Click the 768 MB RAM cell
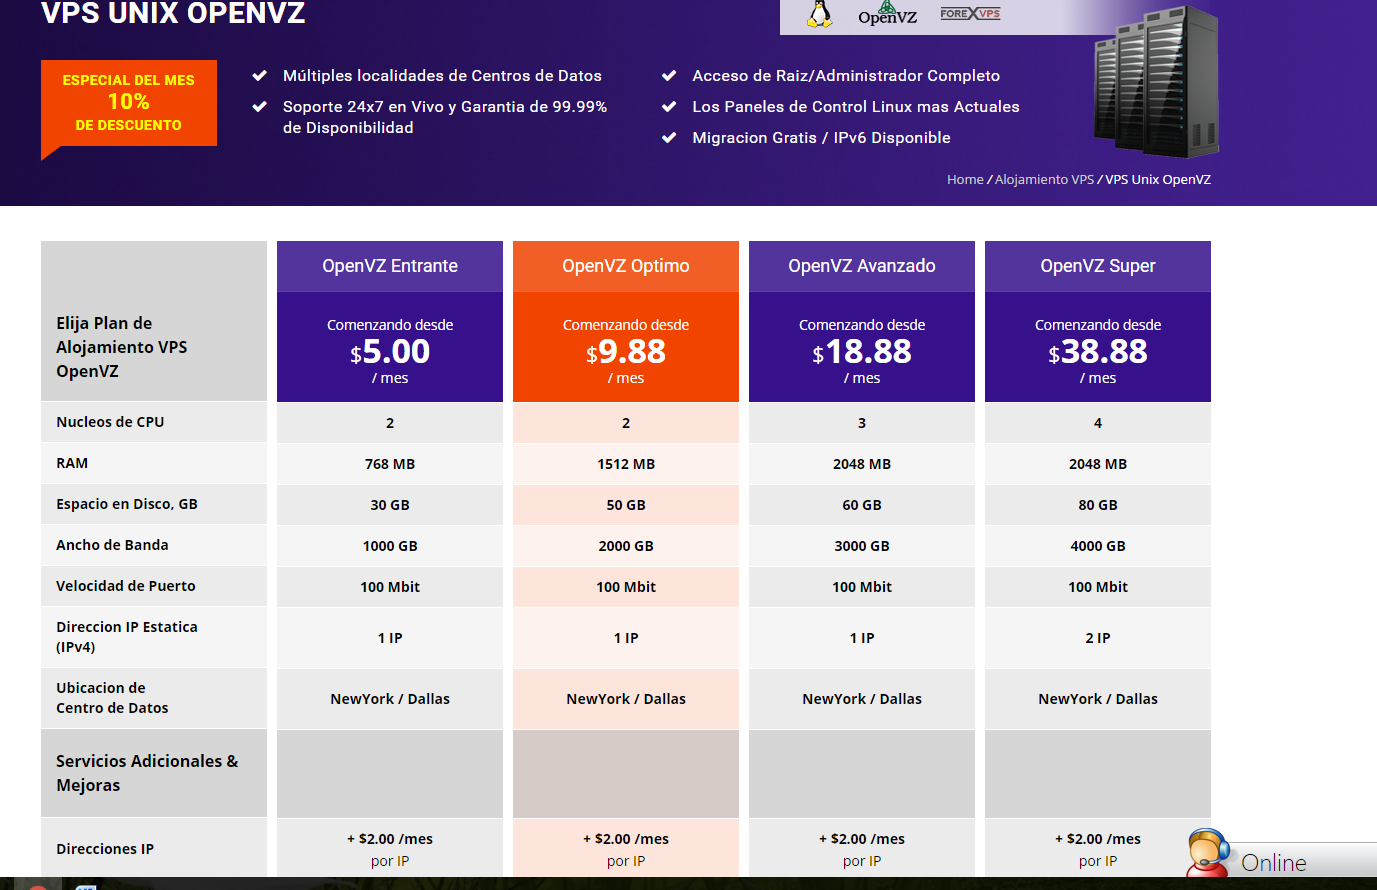This screenshot has width=1377, height=890. (390, 464)
